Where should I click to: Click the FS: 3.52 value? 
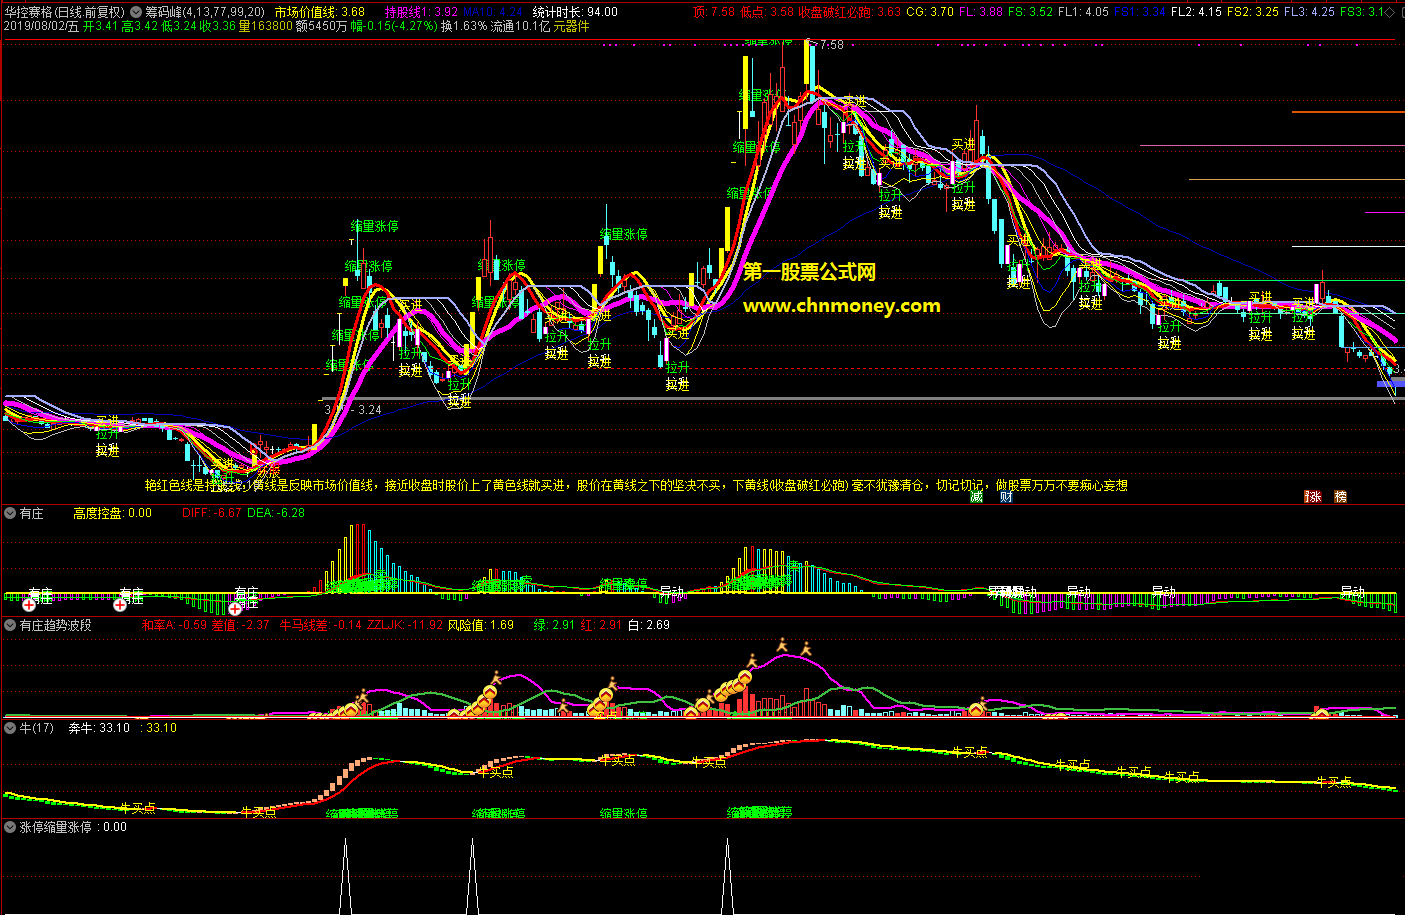coord(1030,12)
